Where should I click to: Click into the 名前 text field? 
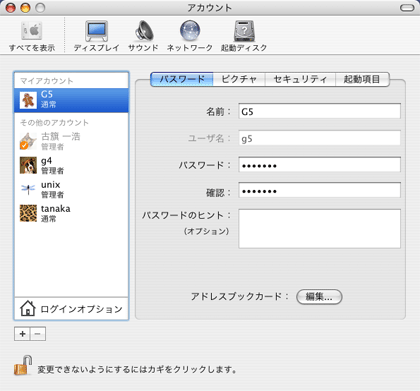tap(319, 111)
